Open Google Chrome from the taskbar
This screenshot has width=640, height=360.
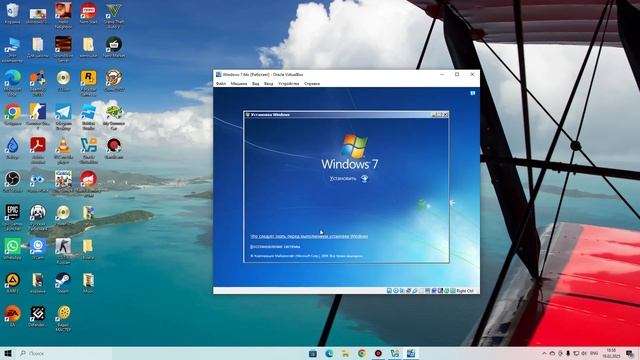pos(362,353)
